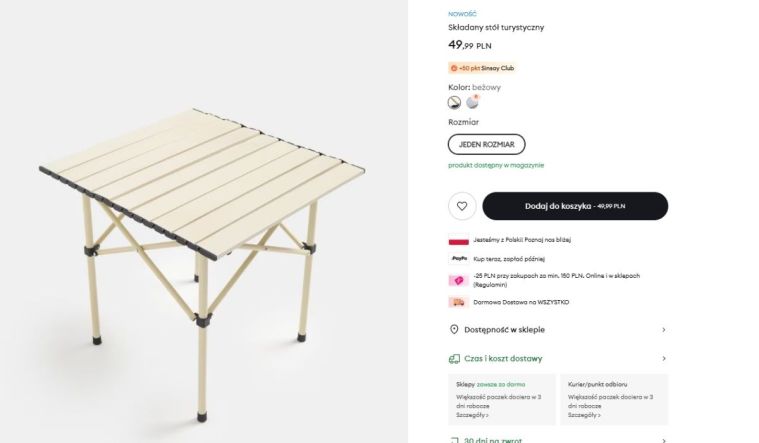
Task: Click the green delivery cost icon
Action: click(455, 358)
